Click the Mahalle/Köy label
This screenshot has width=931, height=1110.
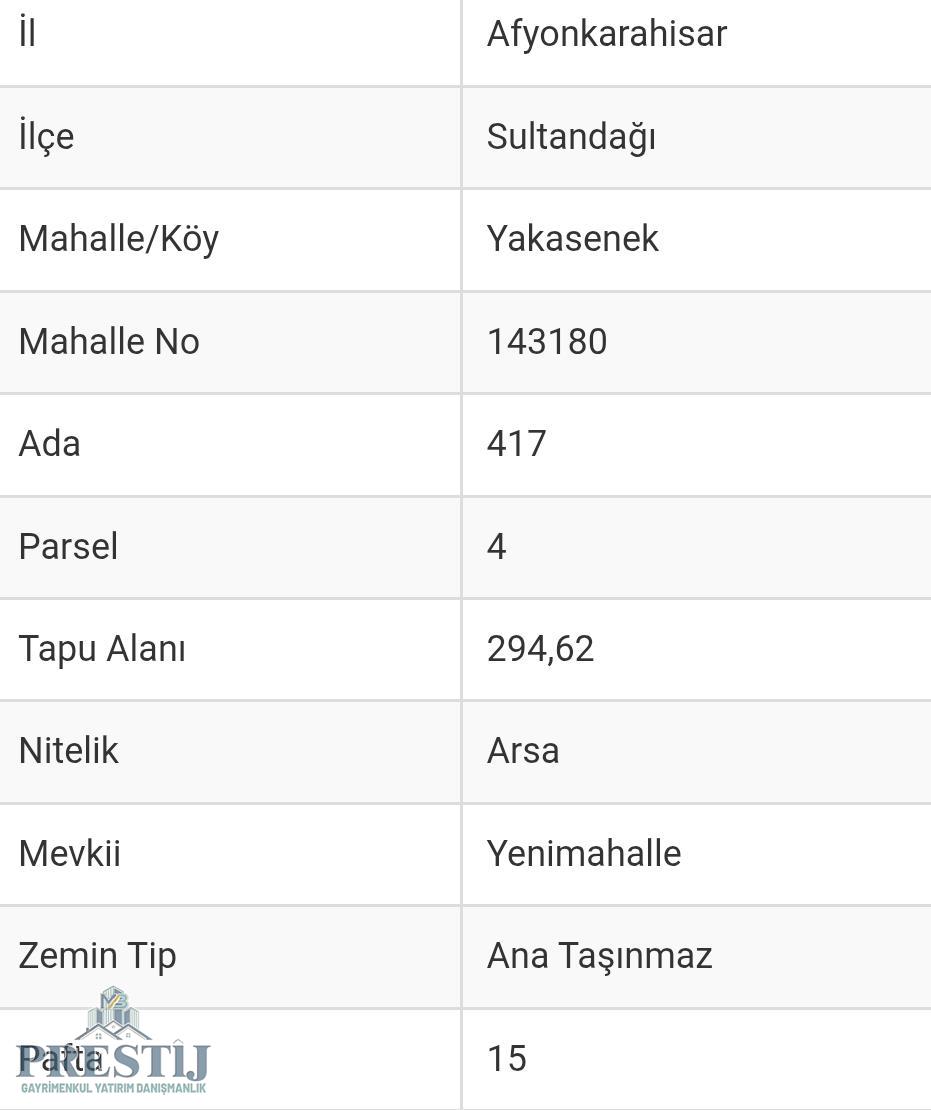click(x=119, y=239)
